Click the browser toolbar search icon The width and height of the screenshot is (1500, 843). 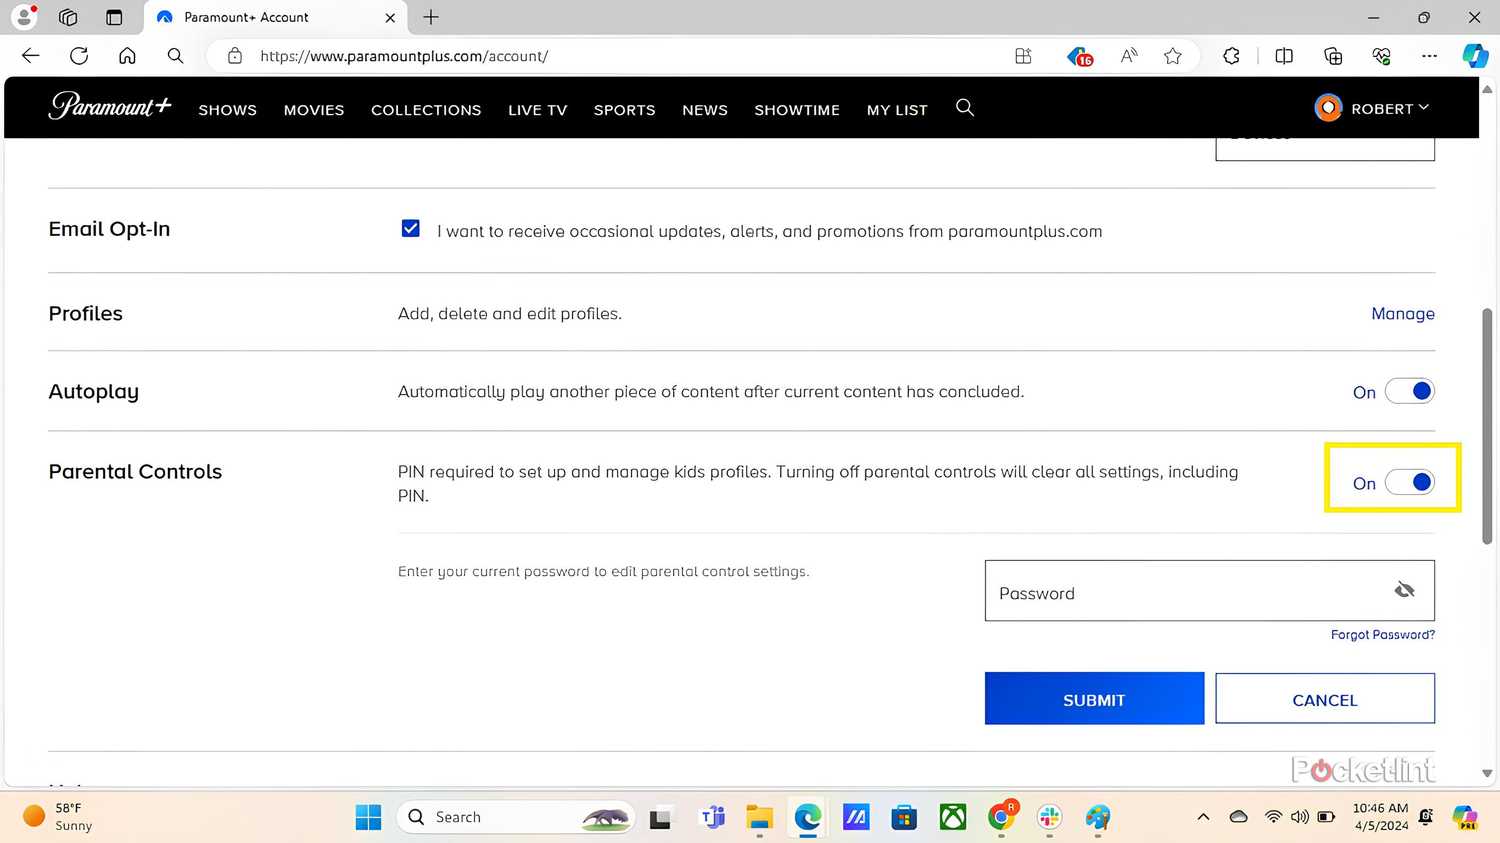175,56
